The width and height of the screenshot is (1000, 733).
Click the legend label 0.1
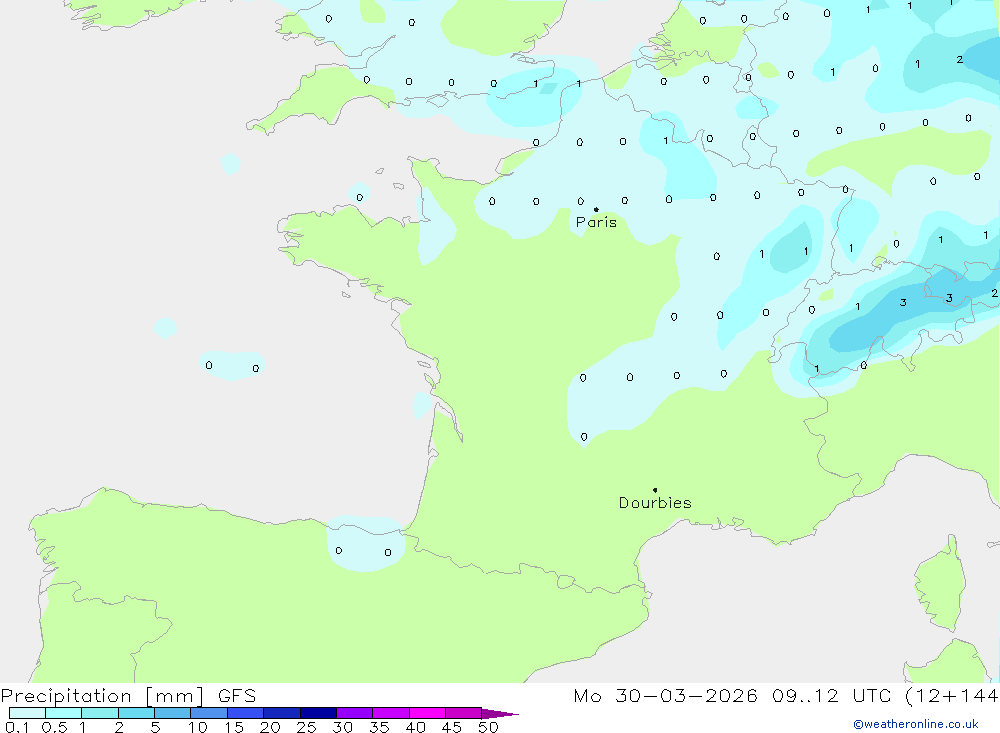[x=17, y=727]
